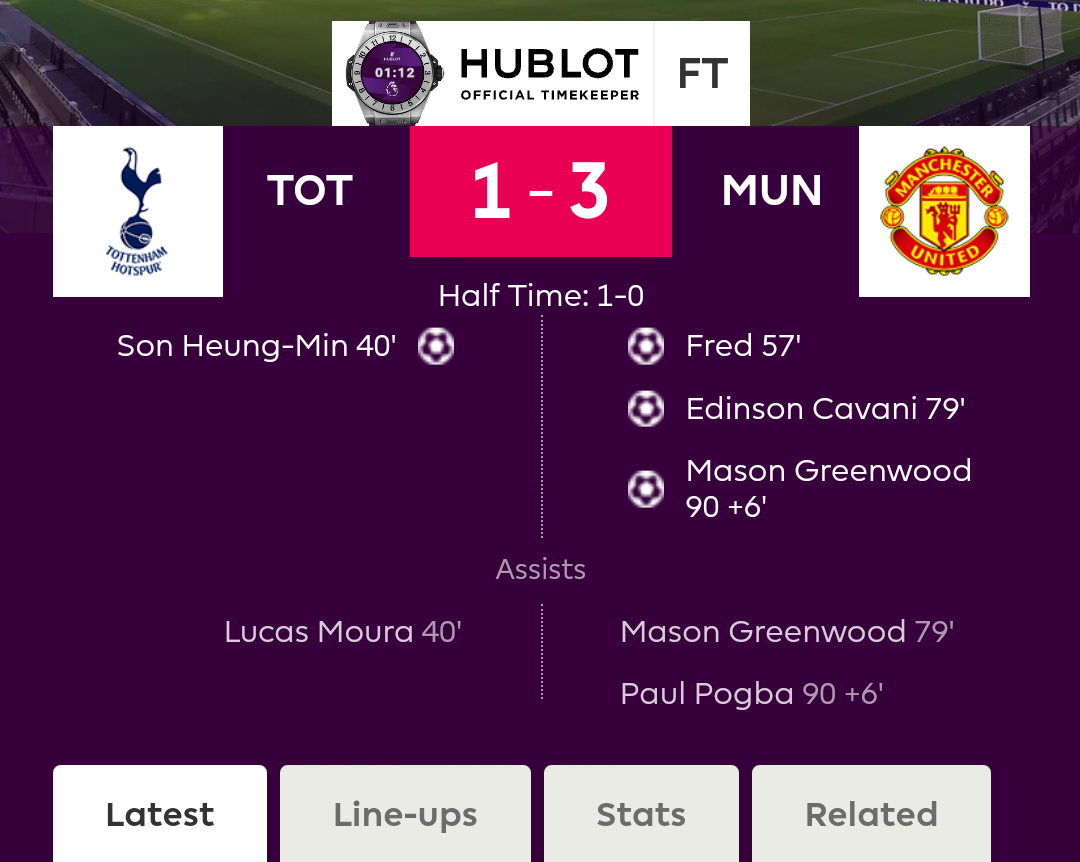
Task: Click the FT full-time status label
Action: pos(703,74)
